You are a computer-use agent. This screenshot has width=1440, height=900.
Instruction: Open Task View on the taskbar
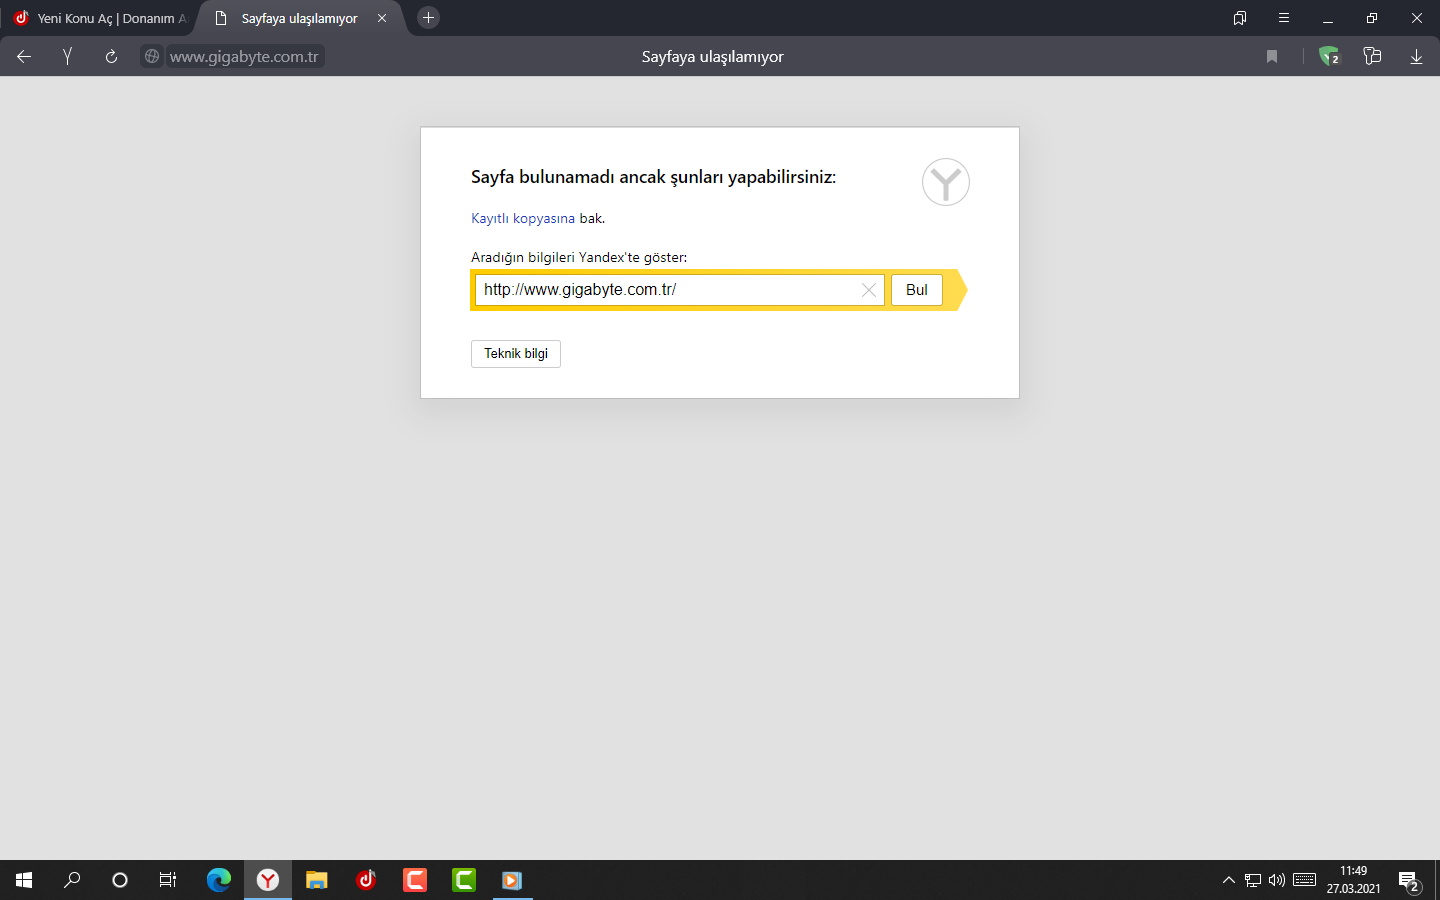click(x=168, y=880)
